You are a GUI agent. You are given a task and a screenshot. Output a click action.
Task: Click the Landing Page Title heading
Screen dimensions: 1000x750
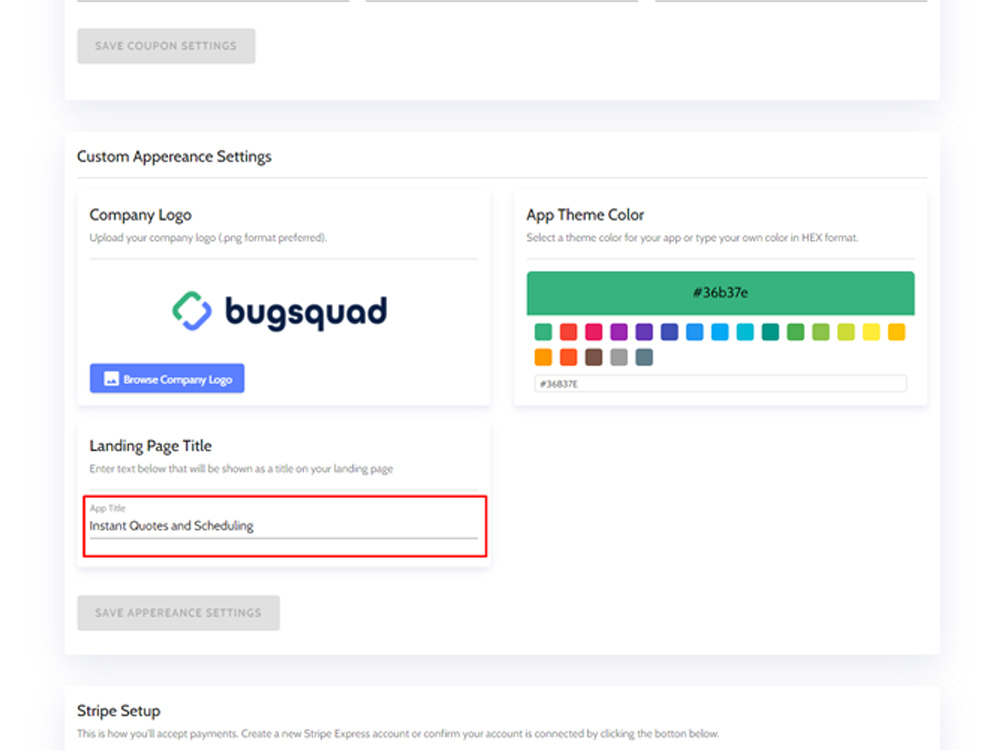[x=151, y=446]
